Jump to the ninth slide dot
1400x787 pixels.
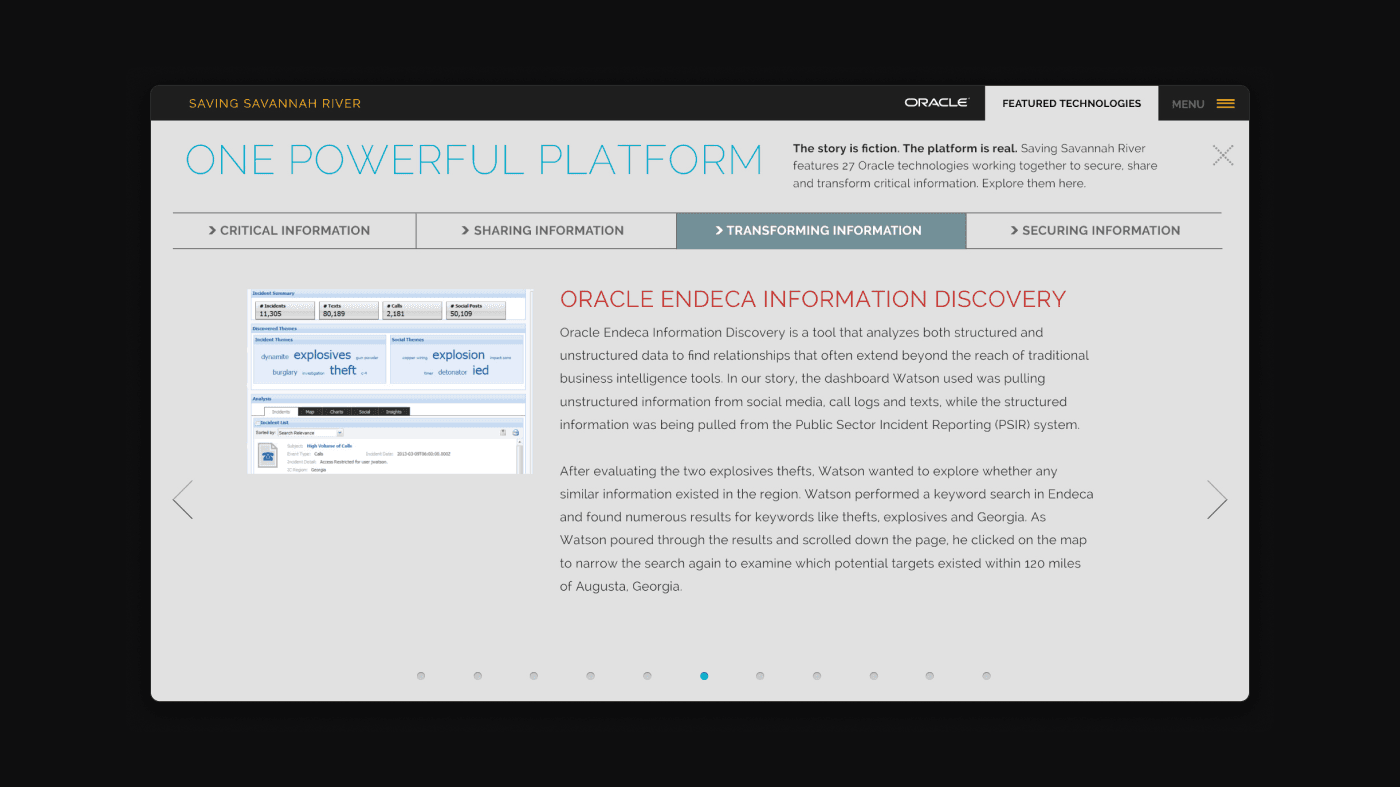pyautogui.click(x=873, y=676)
